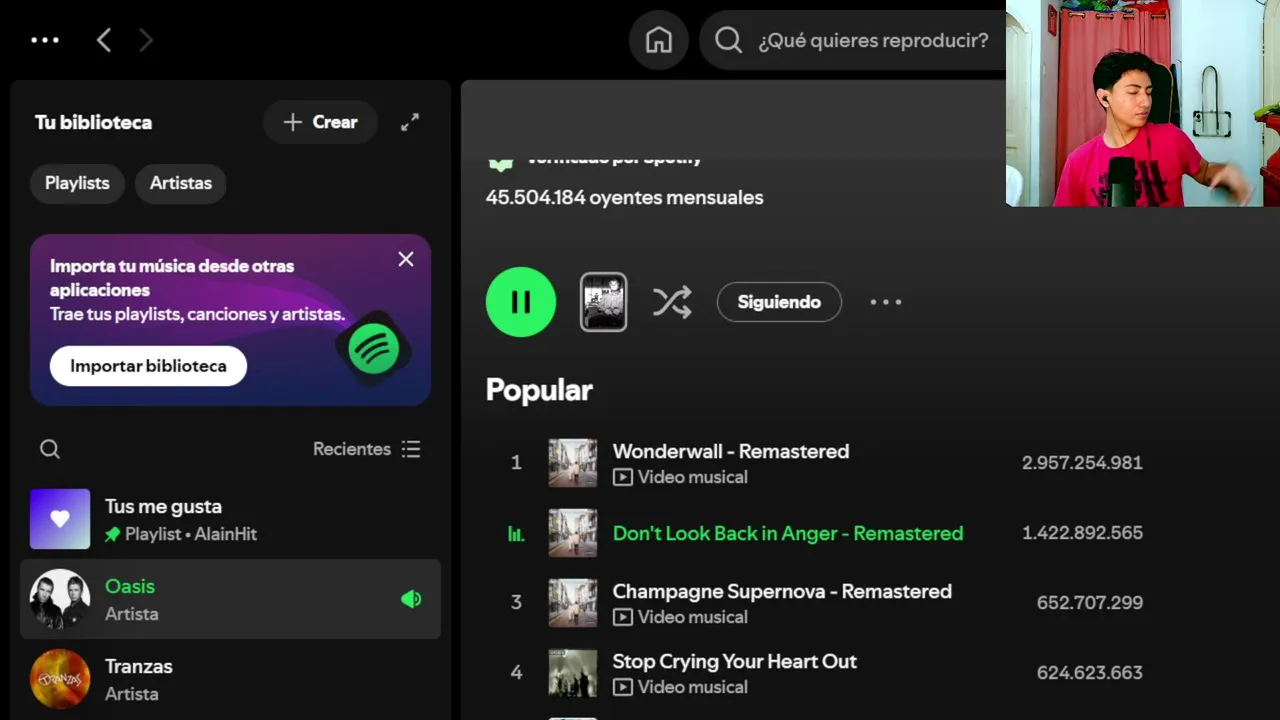1280x720 pixels.
Task: Click the Don't Look Back in Anger cover thumbnail
Action: (573, 533)
